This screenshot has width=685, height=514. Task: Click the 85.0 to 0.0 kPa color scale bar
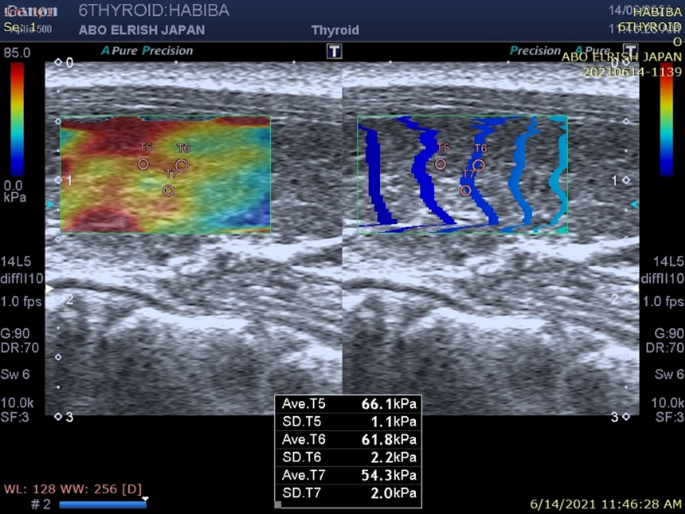click(x=17, y=119)
